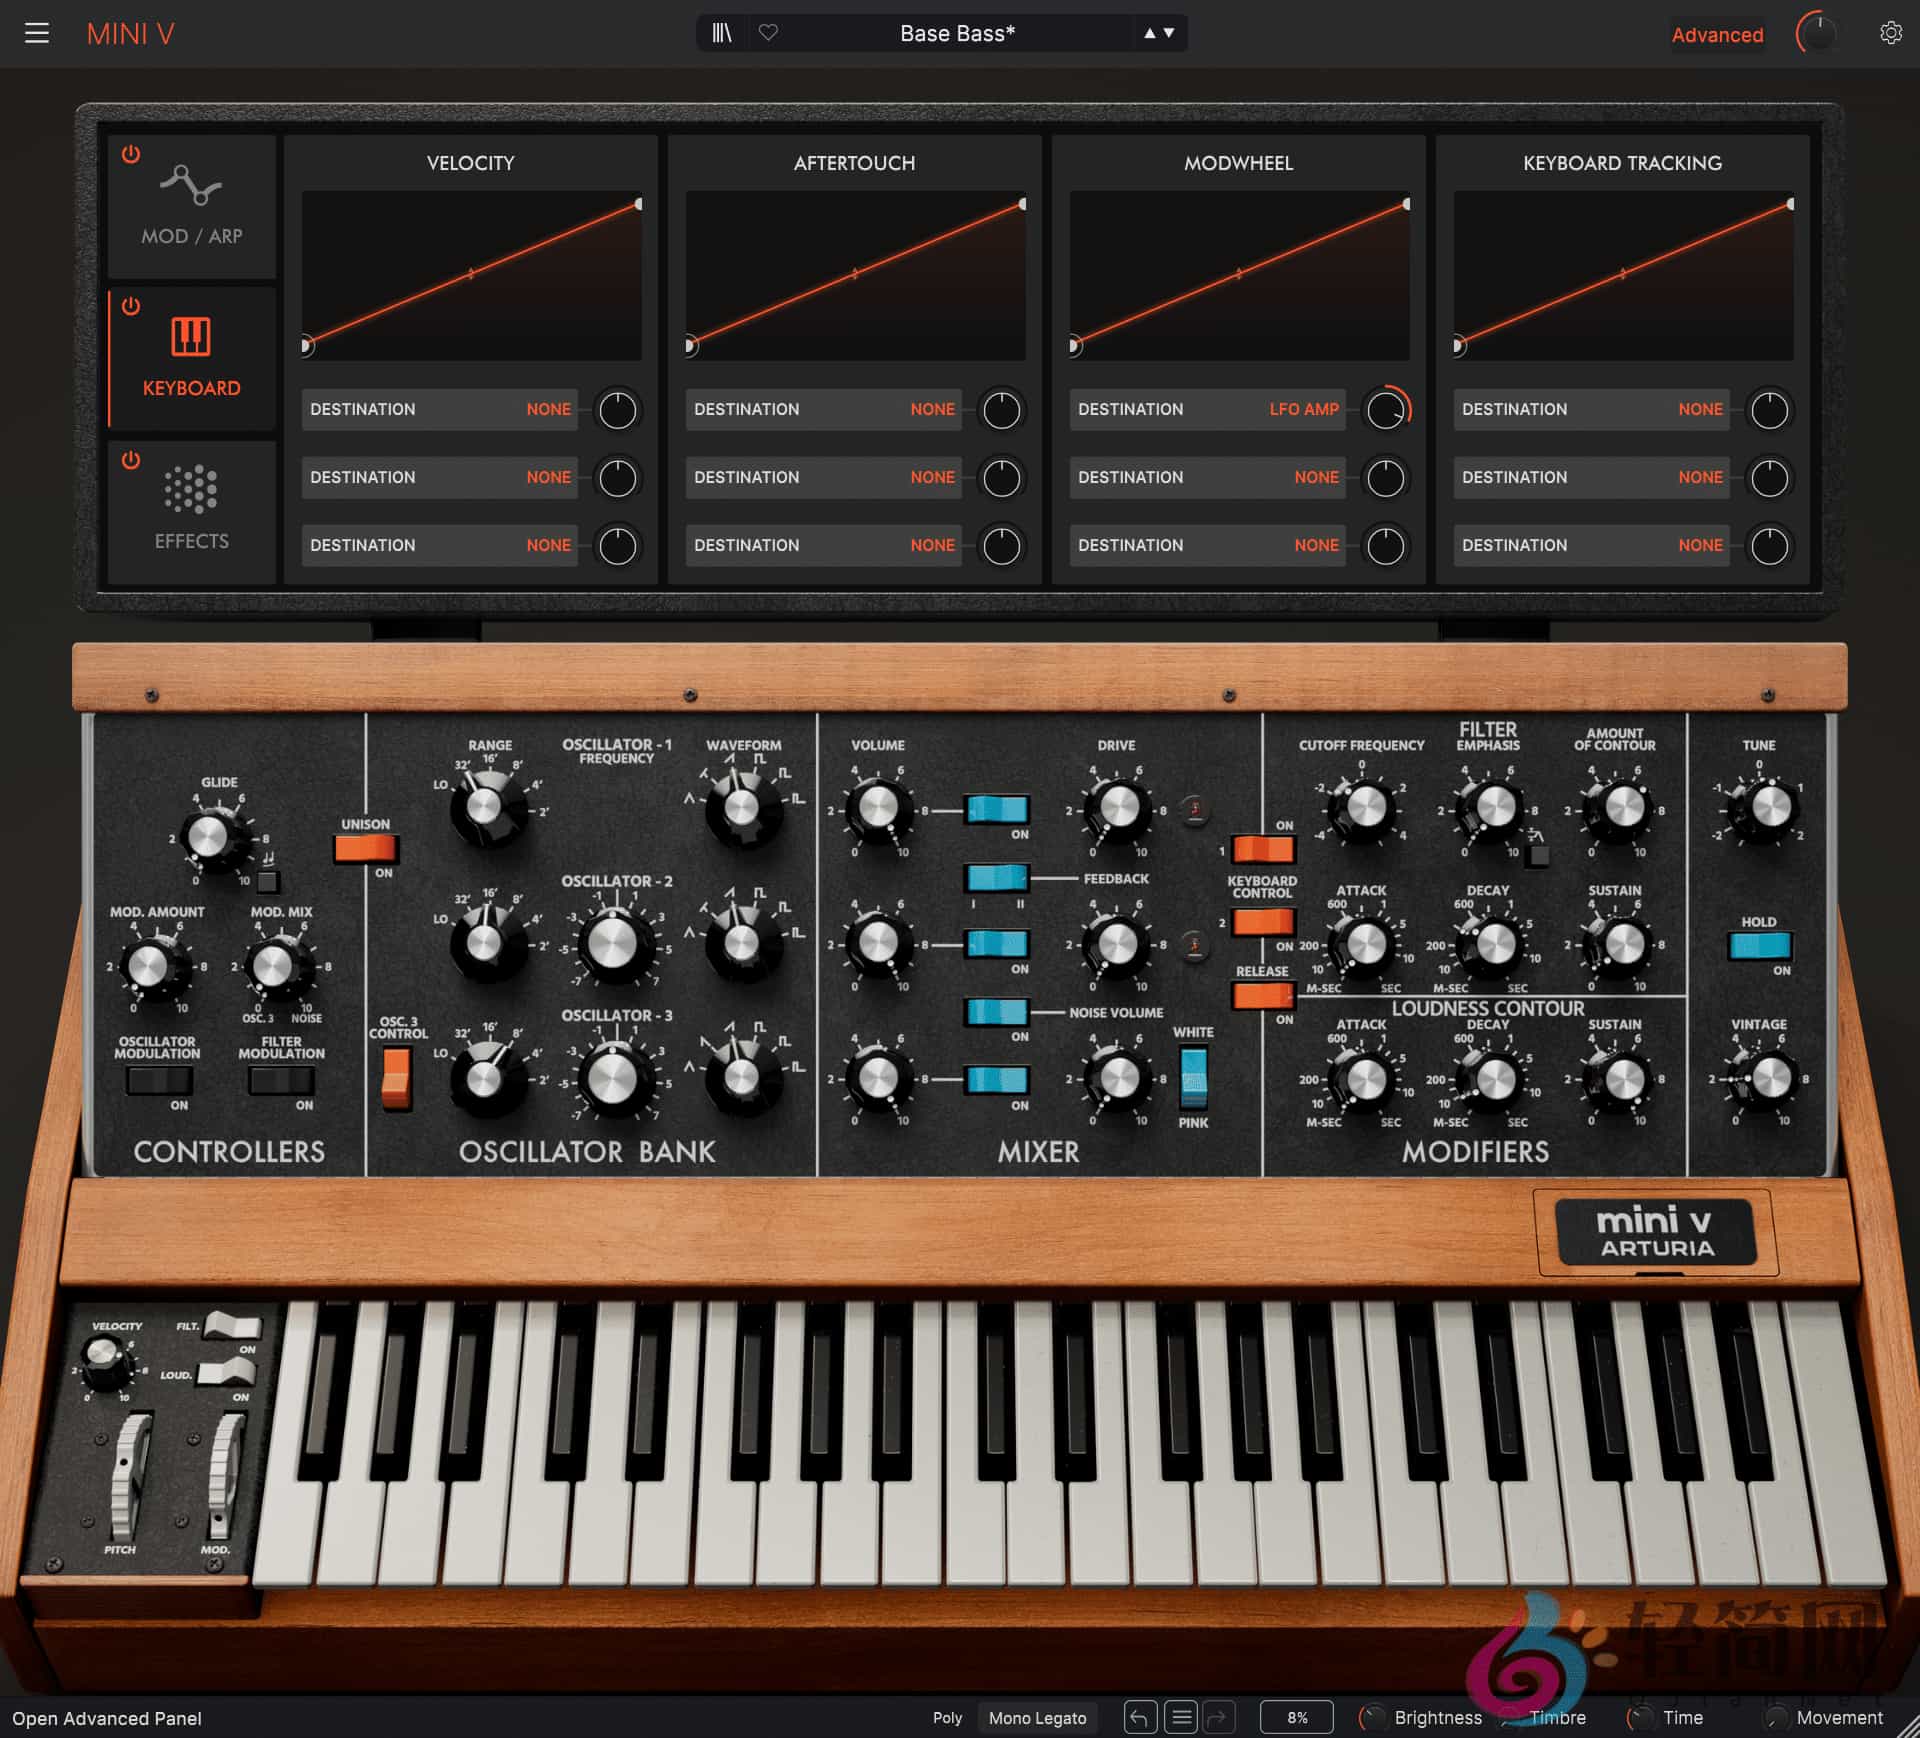
Task: Click the Base Bass preset name field
Action: [957, 33]
